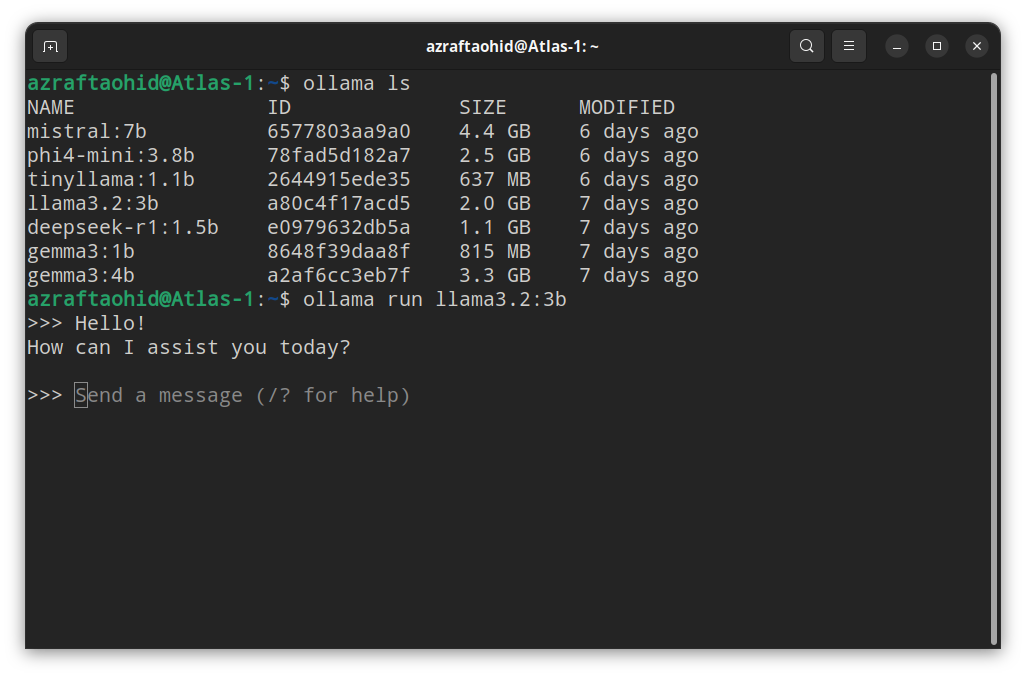Screen dimensions: 1026x677
Task: Minimize the terminal window
Action: click(x=896, y=46)
